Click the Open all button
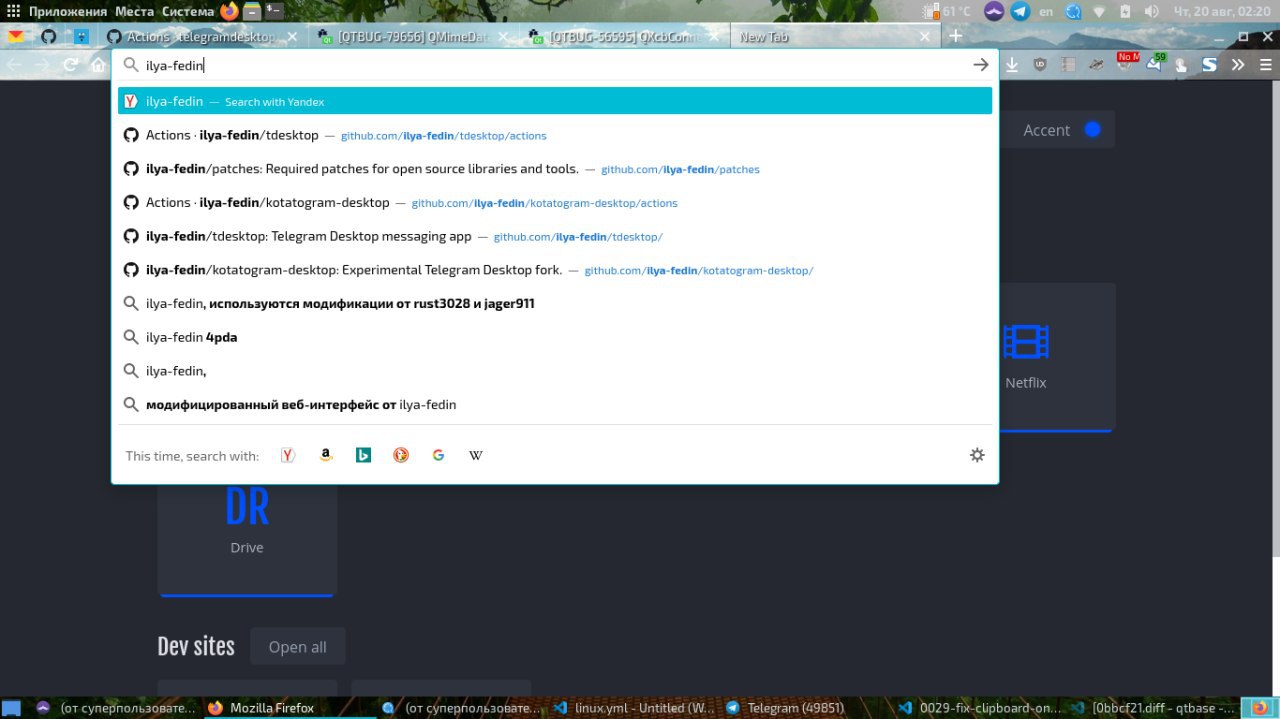Screen dimensions: 1280x719 297,647
